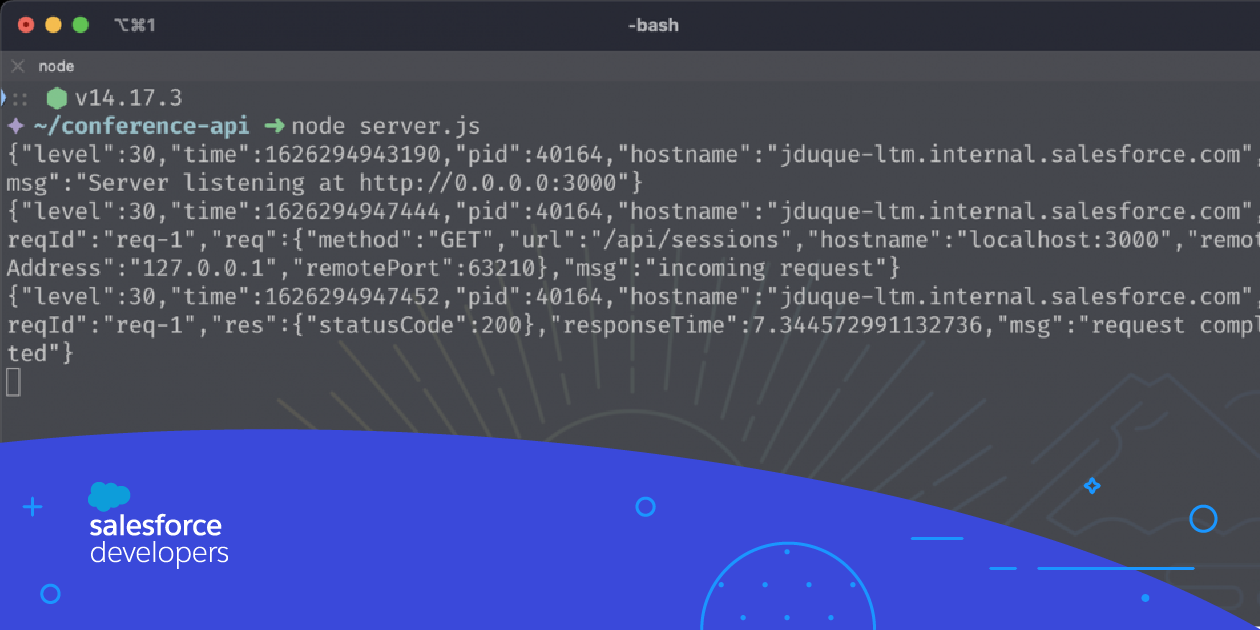This screenshot has height=630, width=1260.
Task: Click the blinking cursor block in the terminal
Action: click(x=14, y=382)
